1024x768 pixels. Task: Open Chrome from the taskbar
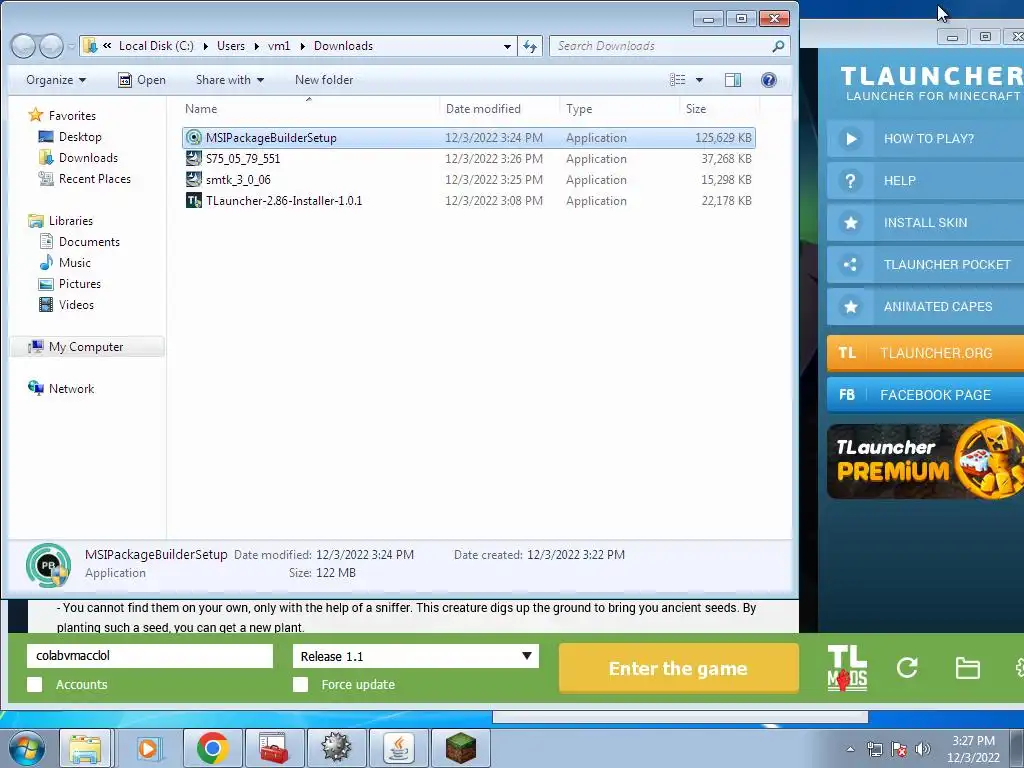(x=212, y=748)
